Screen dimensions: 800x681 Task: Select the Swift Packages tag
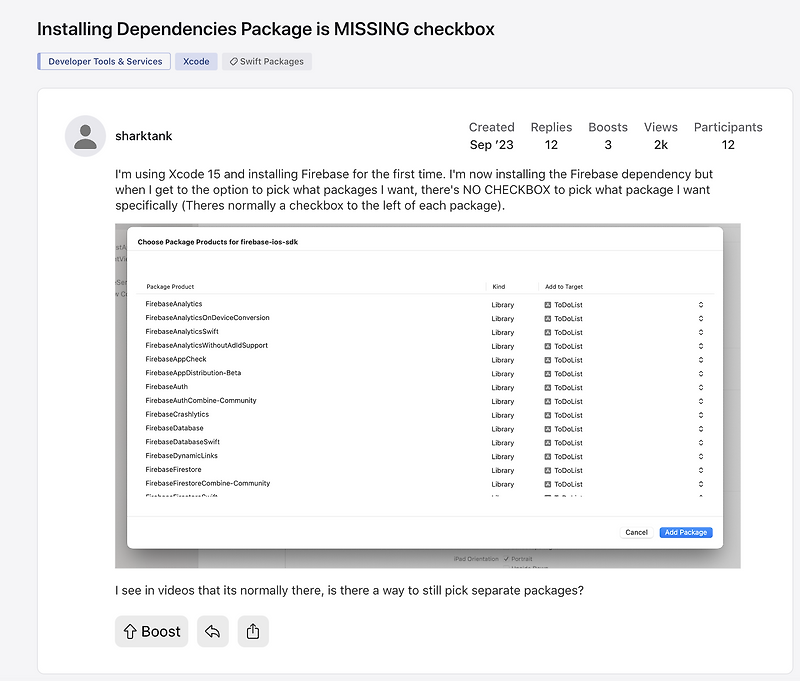[267, 61]
